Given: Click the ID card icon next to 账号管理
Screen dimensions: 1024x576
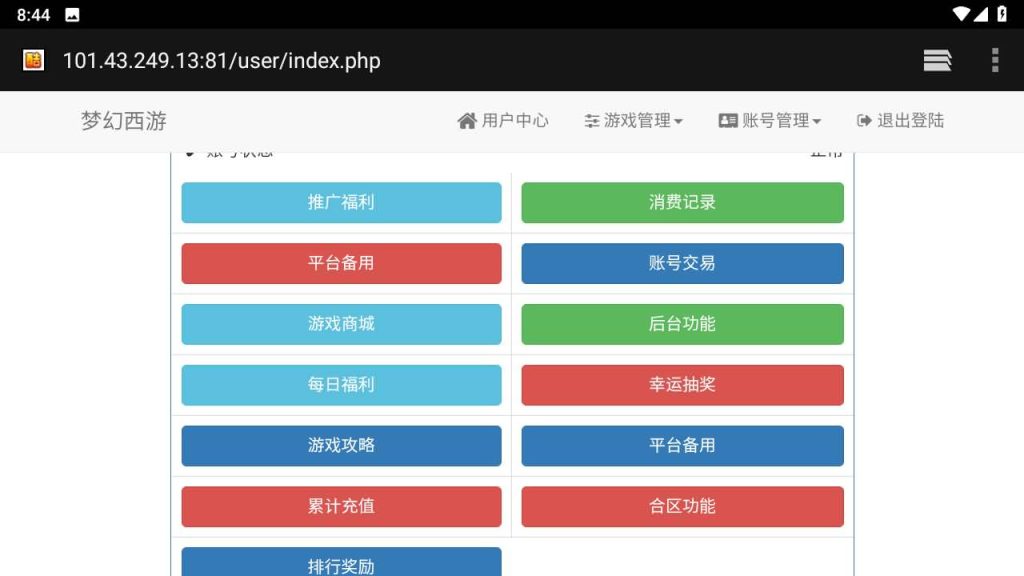Looking at the screenshot, I should (x=727, y=120).
